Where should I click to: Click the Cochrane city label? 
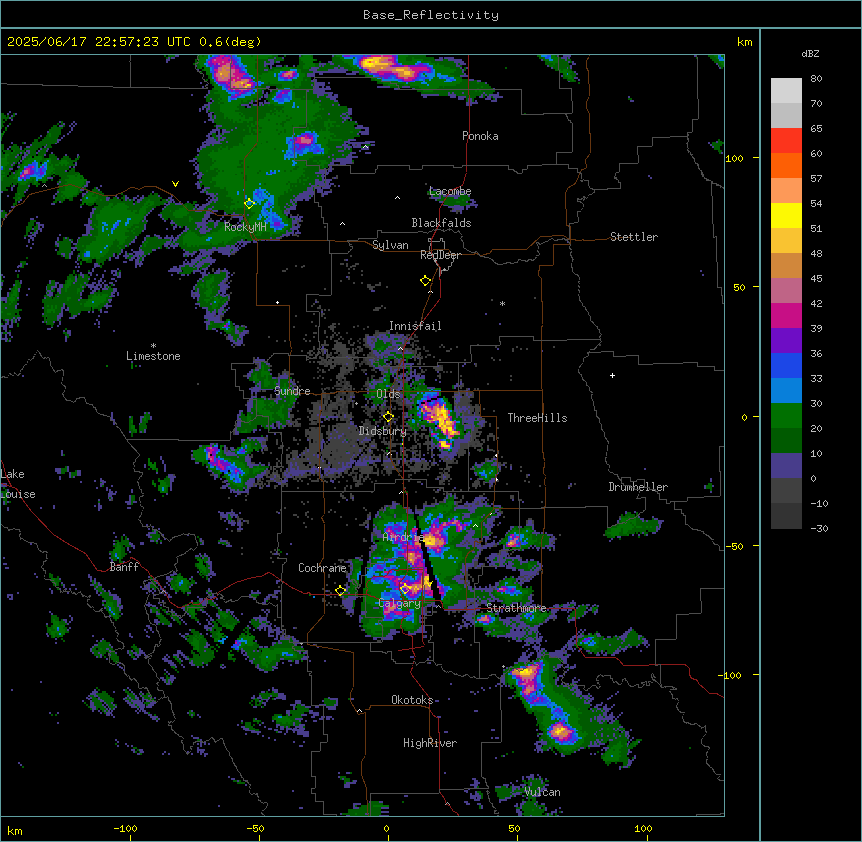[322, 568]
